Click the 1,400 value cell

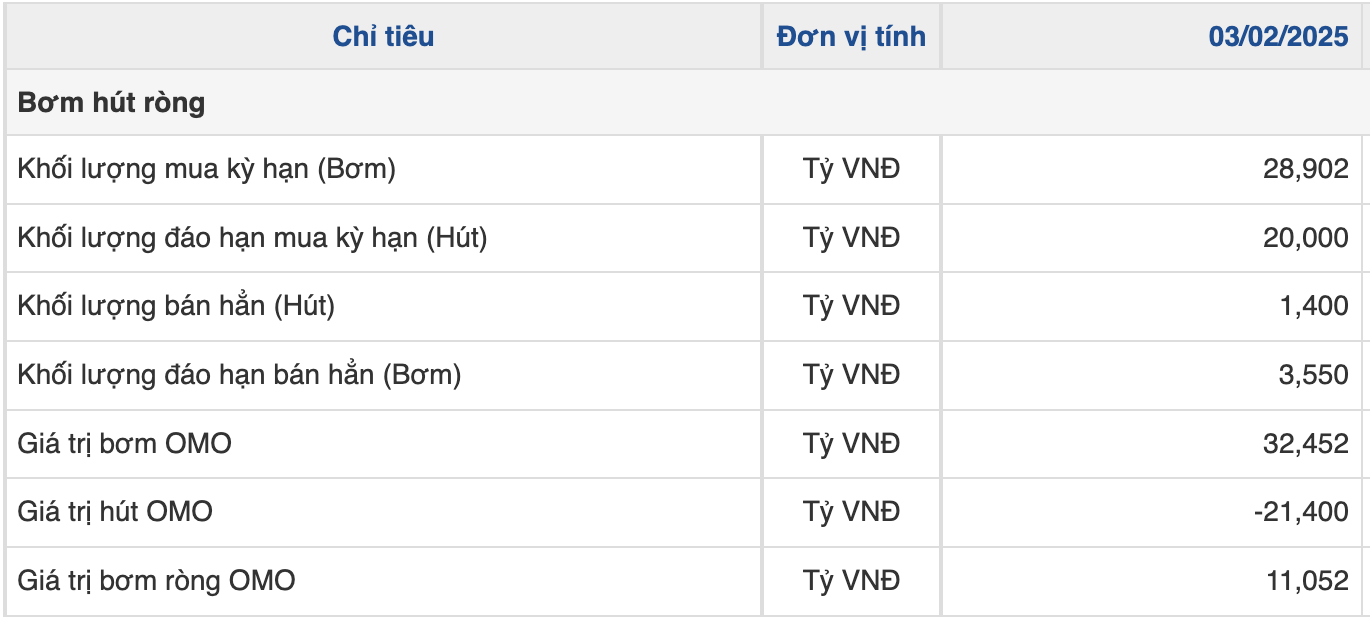(1312, 306)
